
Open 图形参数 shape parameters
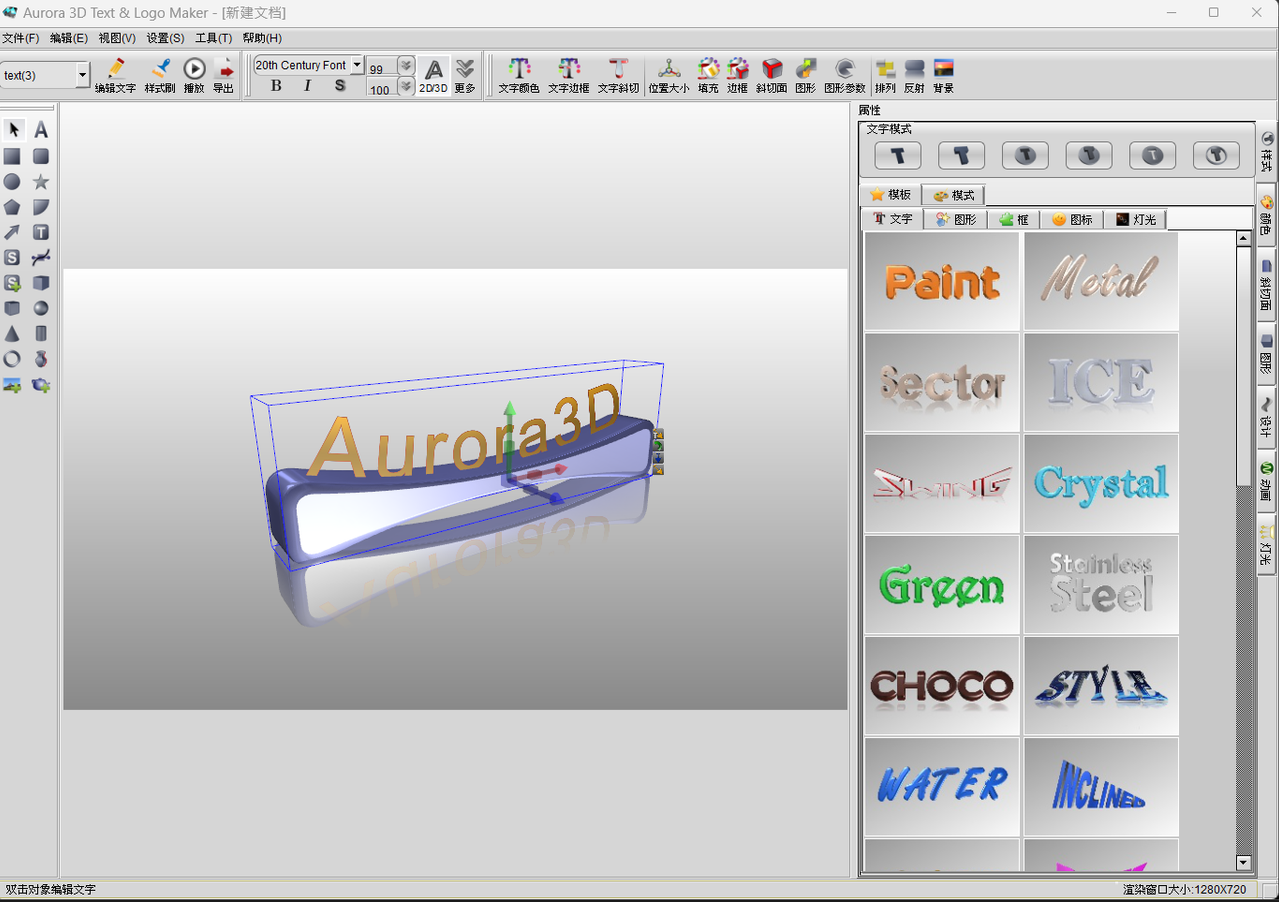point(845,75)
